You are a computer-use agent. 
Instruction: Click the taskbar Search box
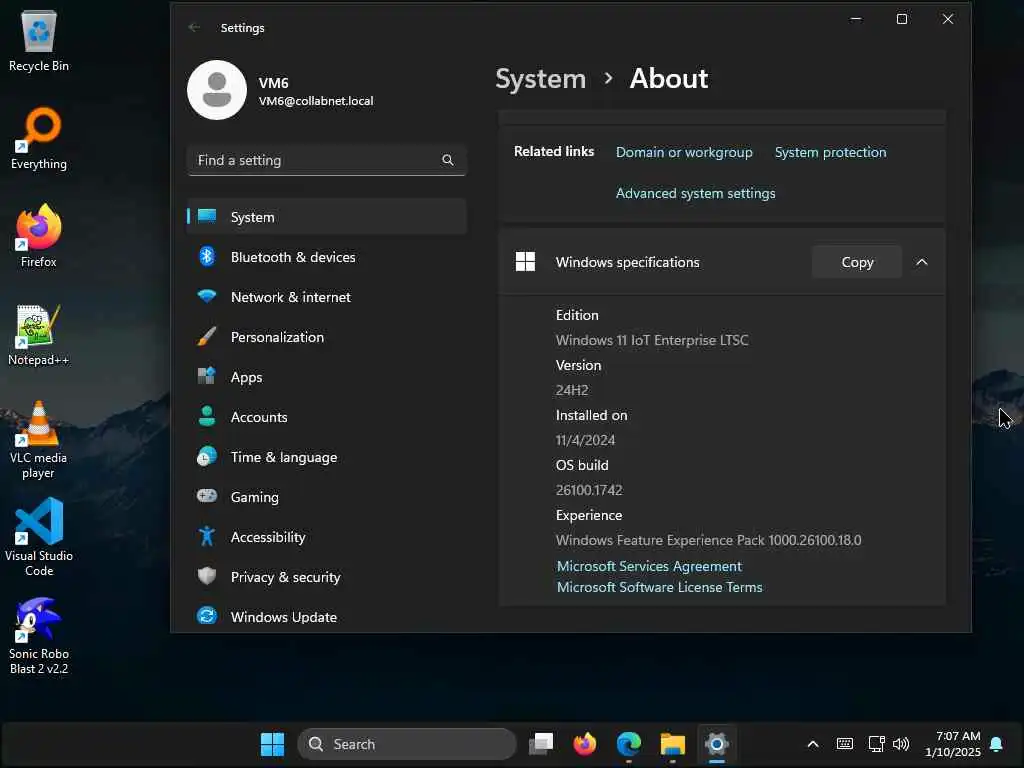point(407,744)
